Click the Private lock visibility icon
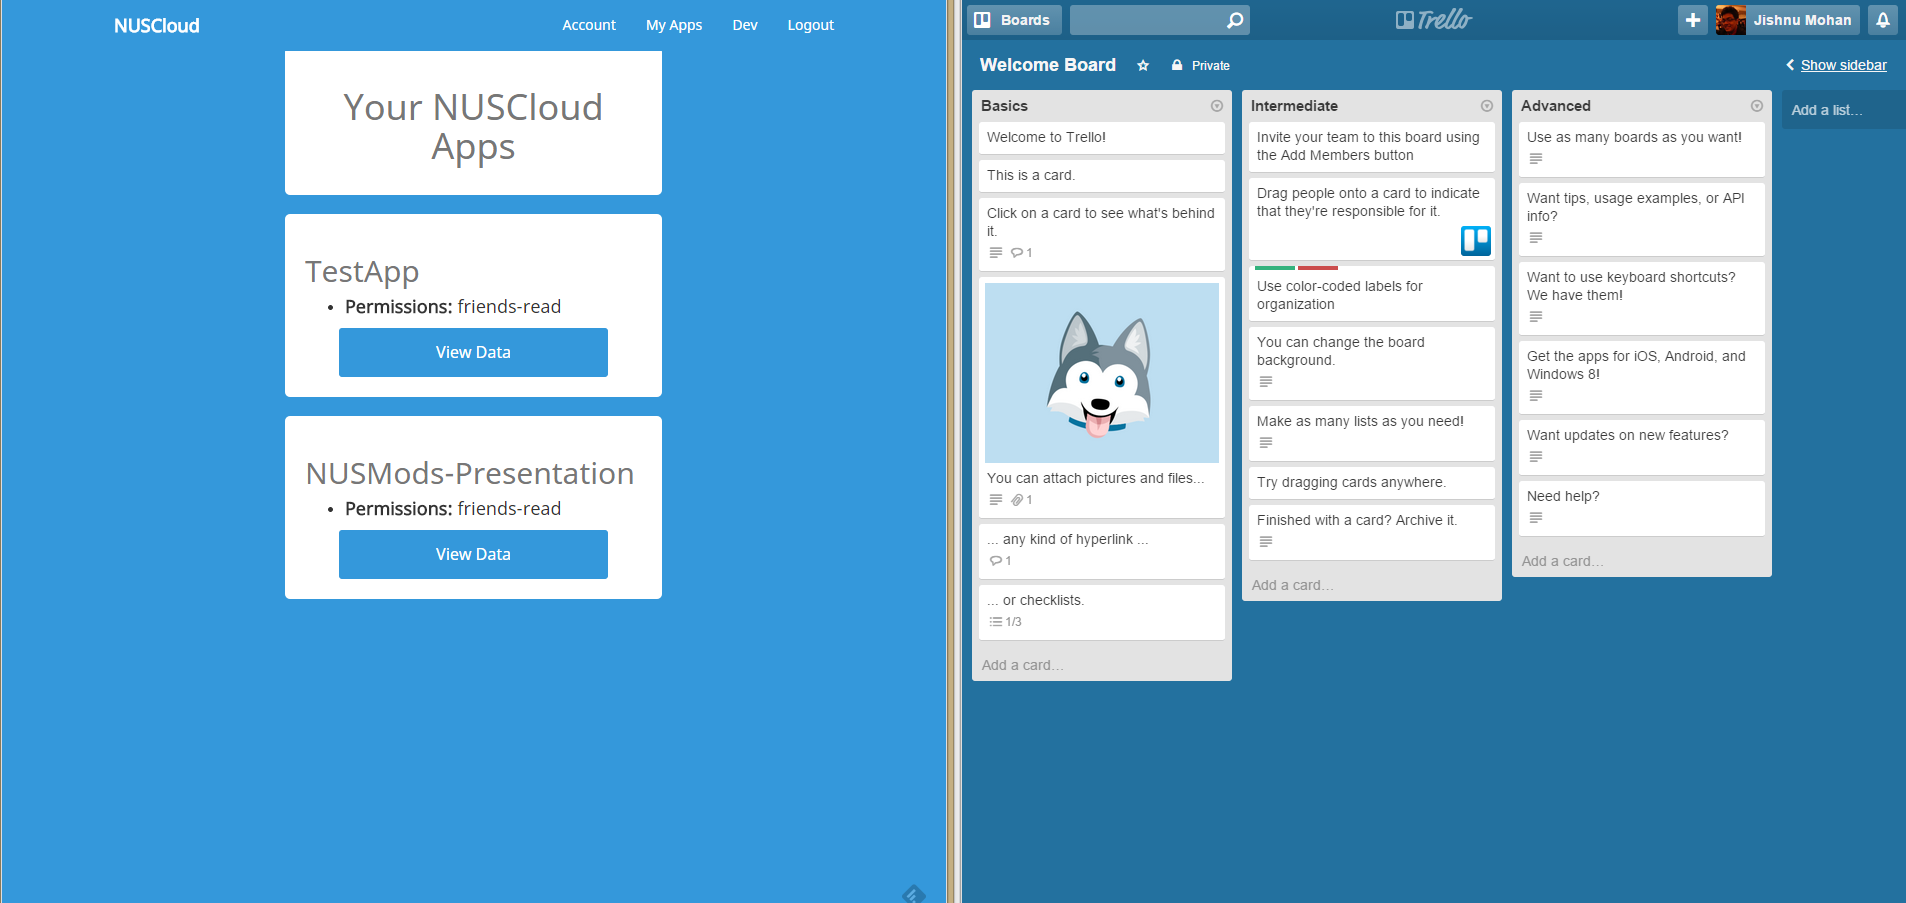The image size is (1906, 903). (x=1177, y=65)
